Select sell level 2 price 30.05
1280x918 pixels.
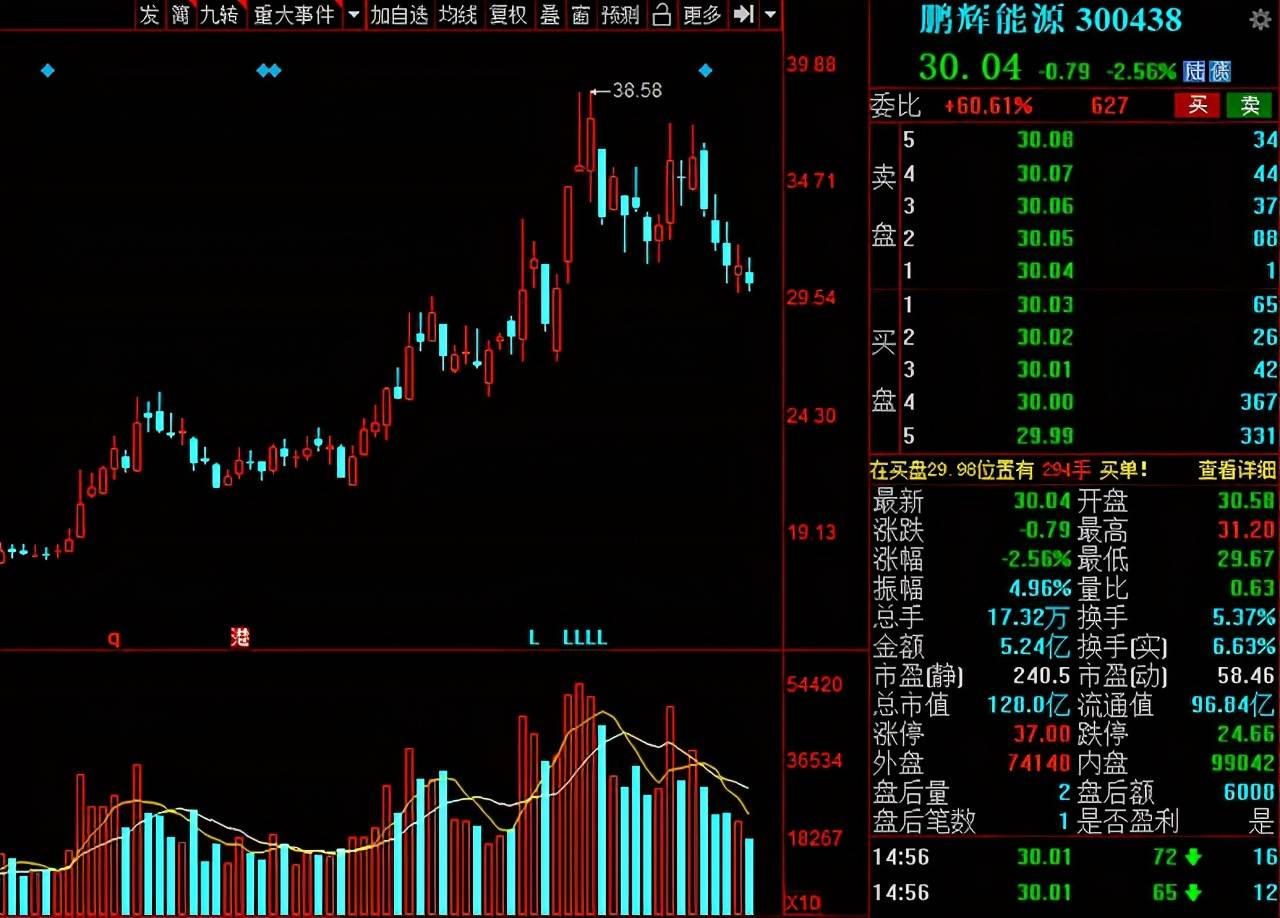tap(1045, 237)
